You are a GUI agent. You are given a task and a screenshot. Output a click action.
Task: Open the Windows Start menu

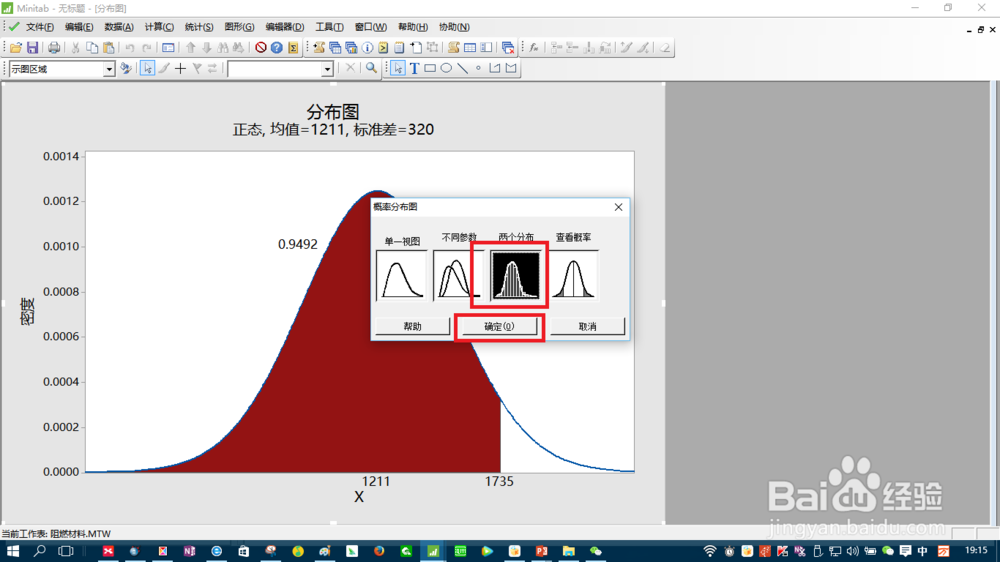click(12, 551)
